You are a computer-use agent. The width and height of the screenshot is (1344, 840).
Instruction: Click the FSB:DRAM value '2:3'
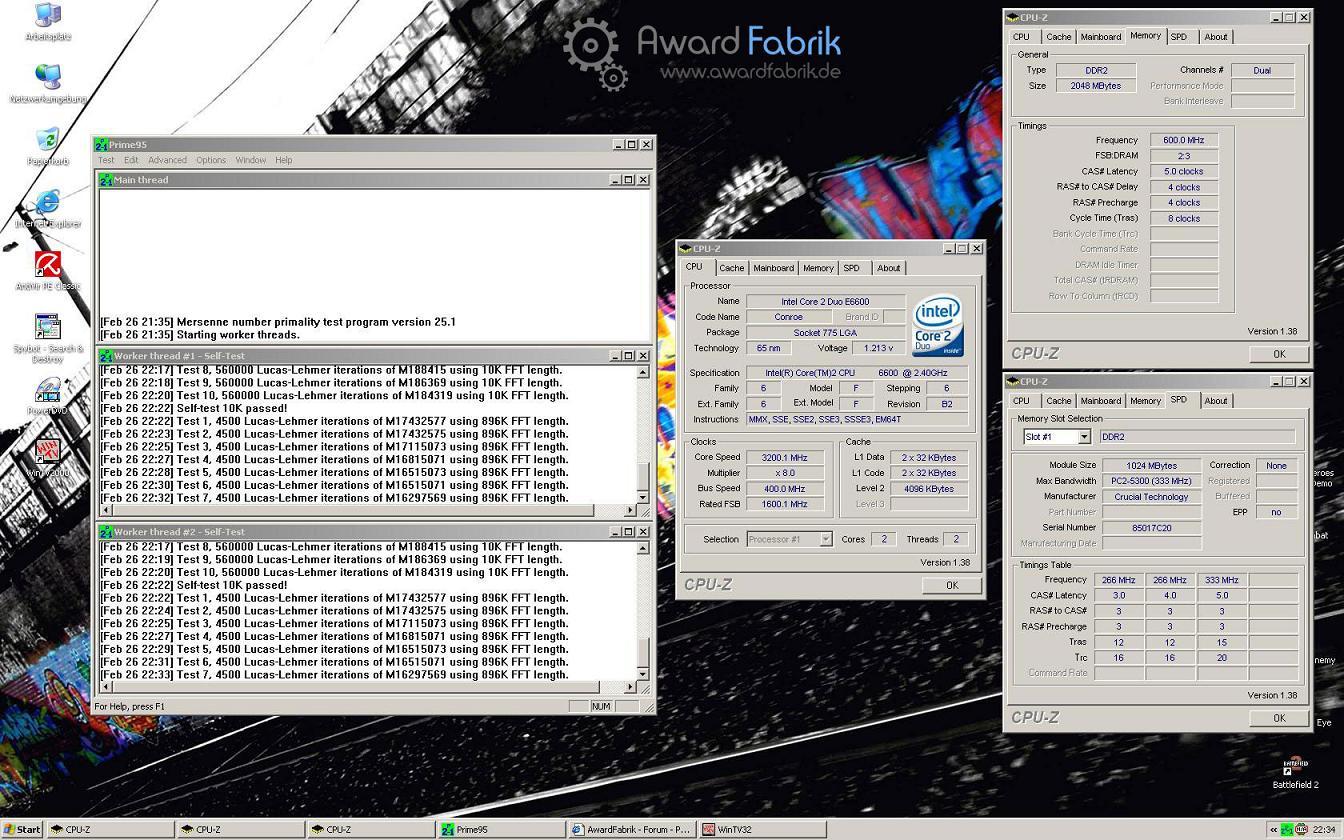1184,156
